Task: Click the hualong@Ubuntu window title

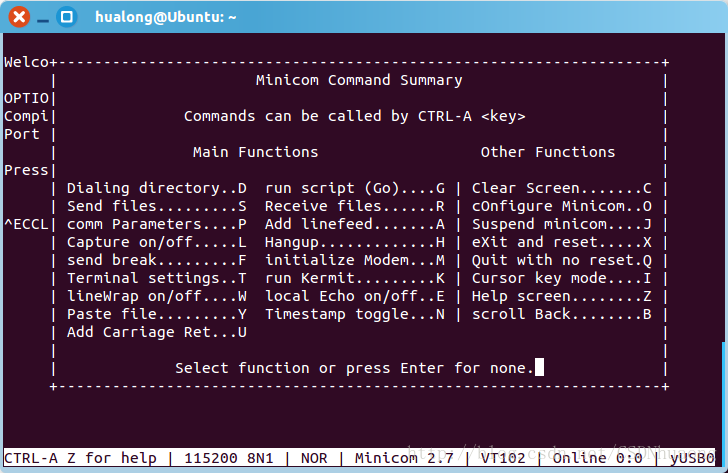Action: pyautogui.click(x=165, y=17)
